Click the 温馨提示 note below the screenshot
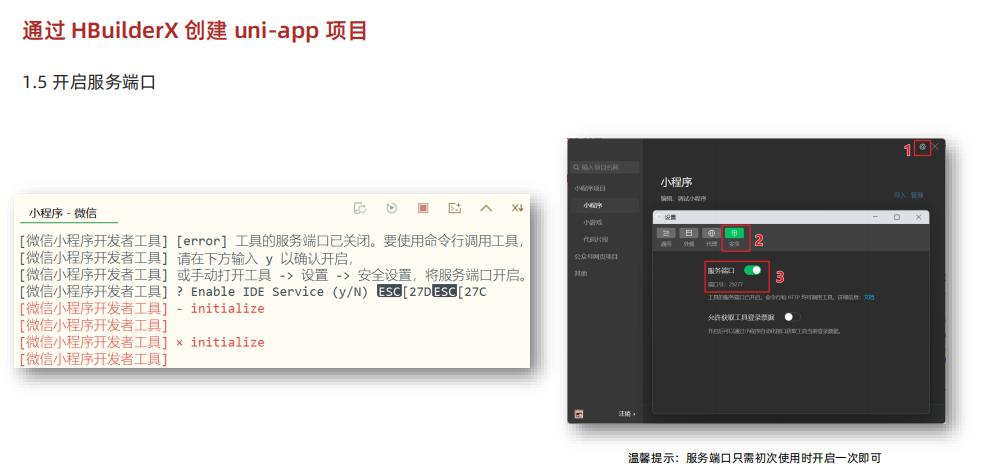981x476 pixels. click(755, 458)
